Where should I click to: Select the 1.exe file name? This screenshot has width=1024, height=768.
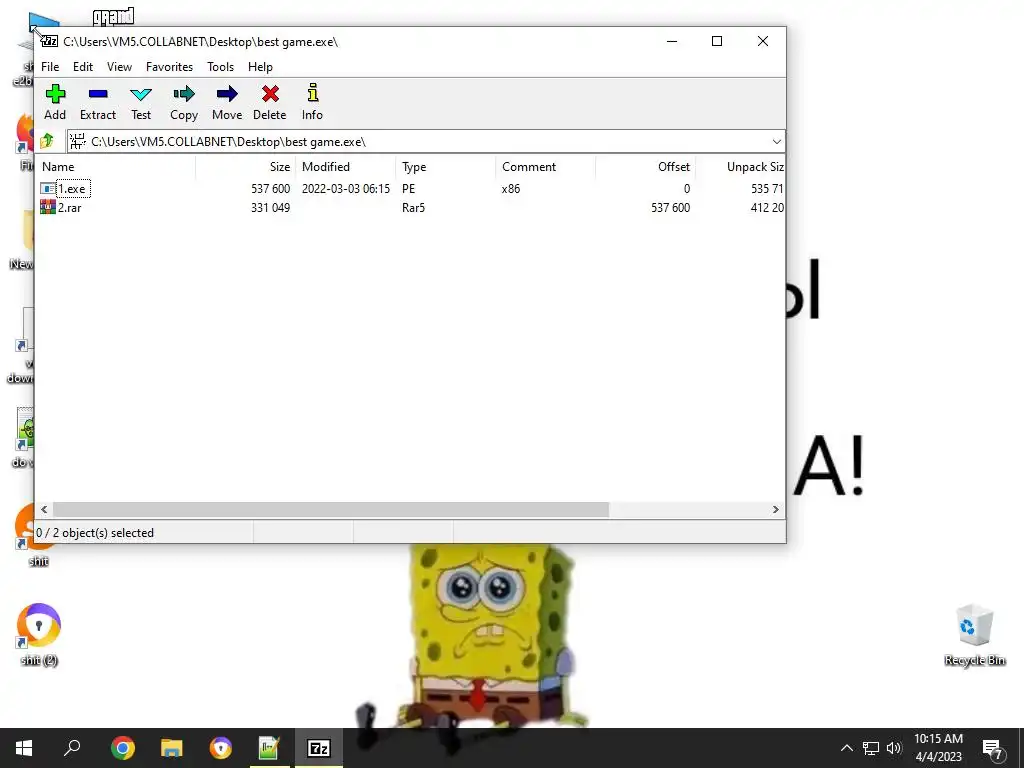pyautogui.click(x=72, y=189)
